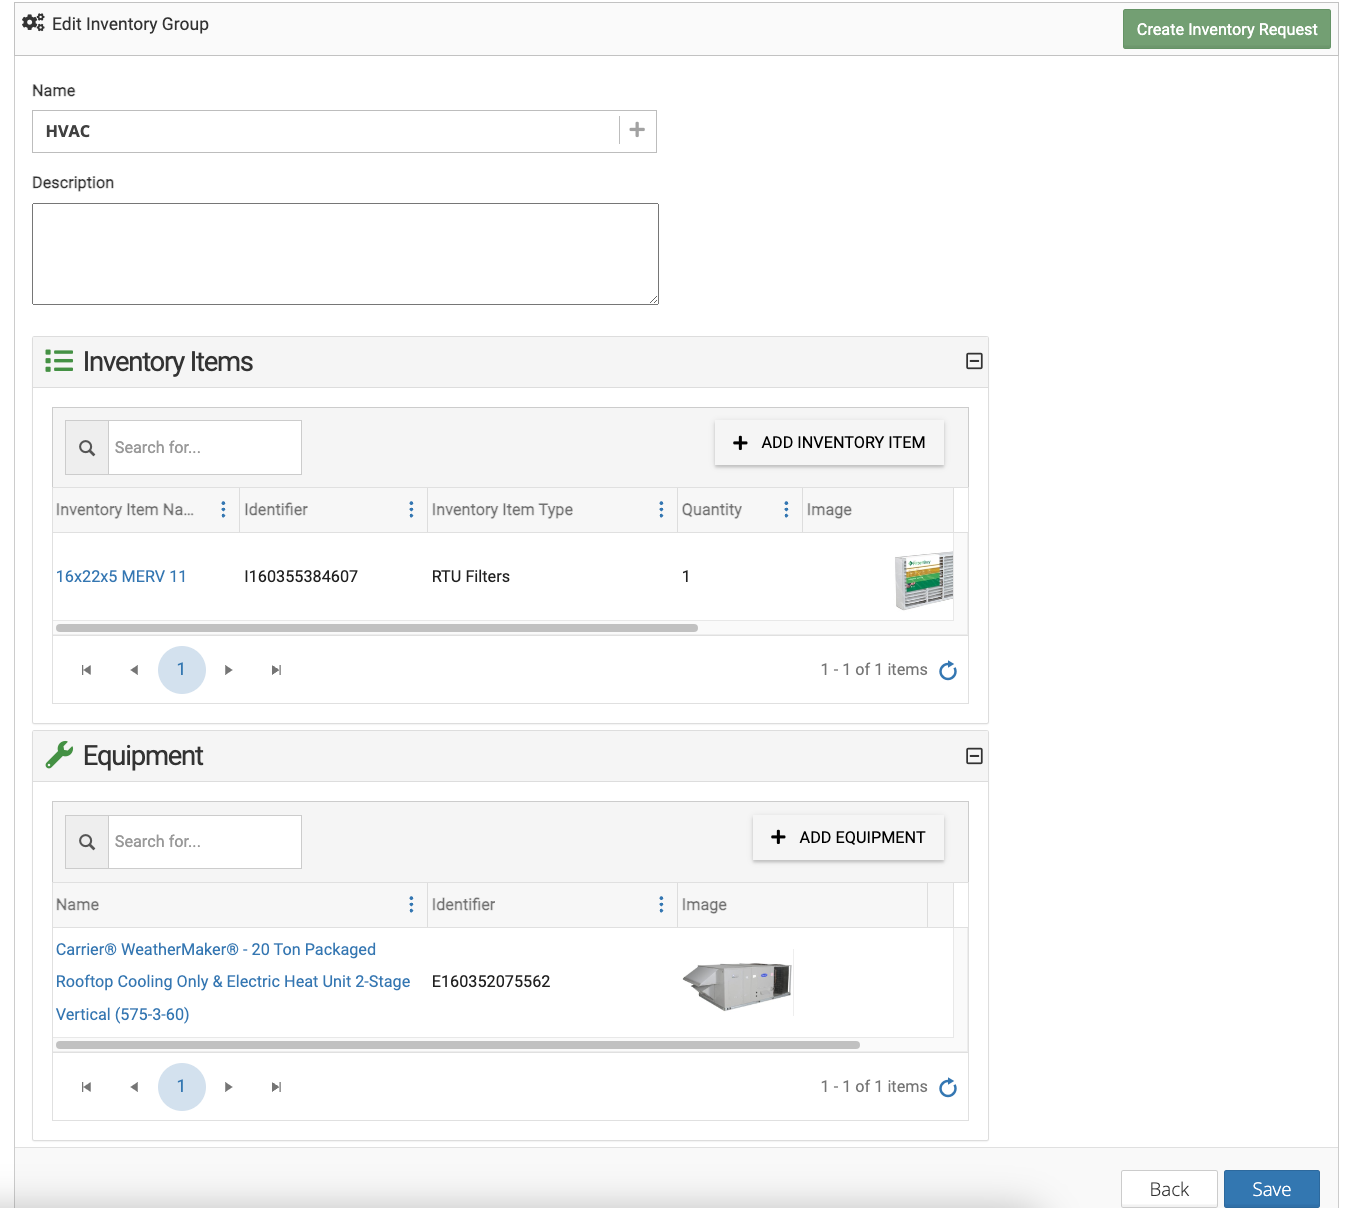Image resolution: width=1346 pixels, height=1208 pixels.
Task: Open the 16x22x5 MERV 11 item link
Action: (121, 576)
